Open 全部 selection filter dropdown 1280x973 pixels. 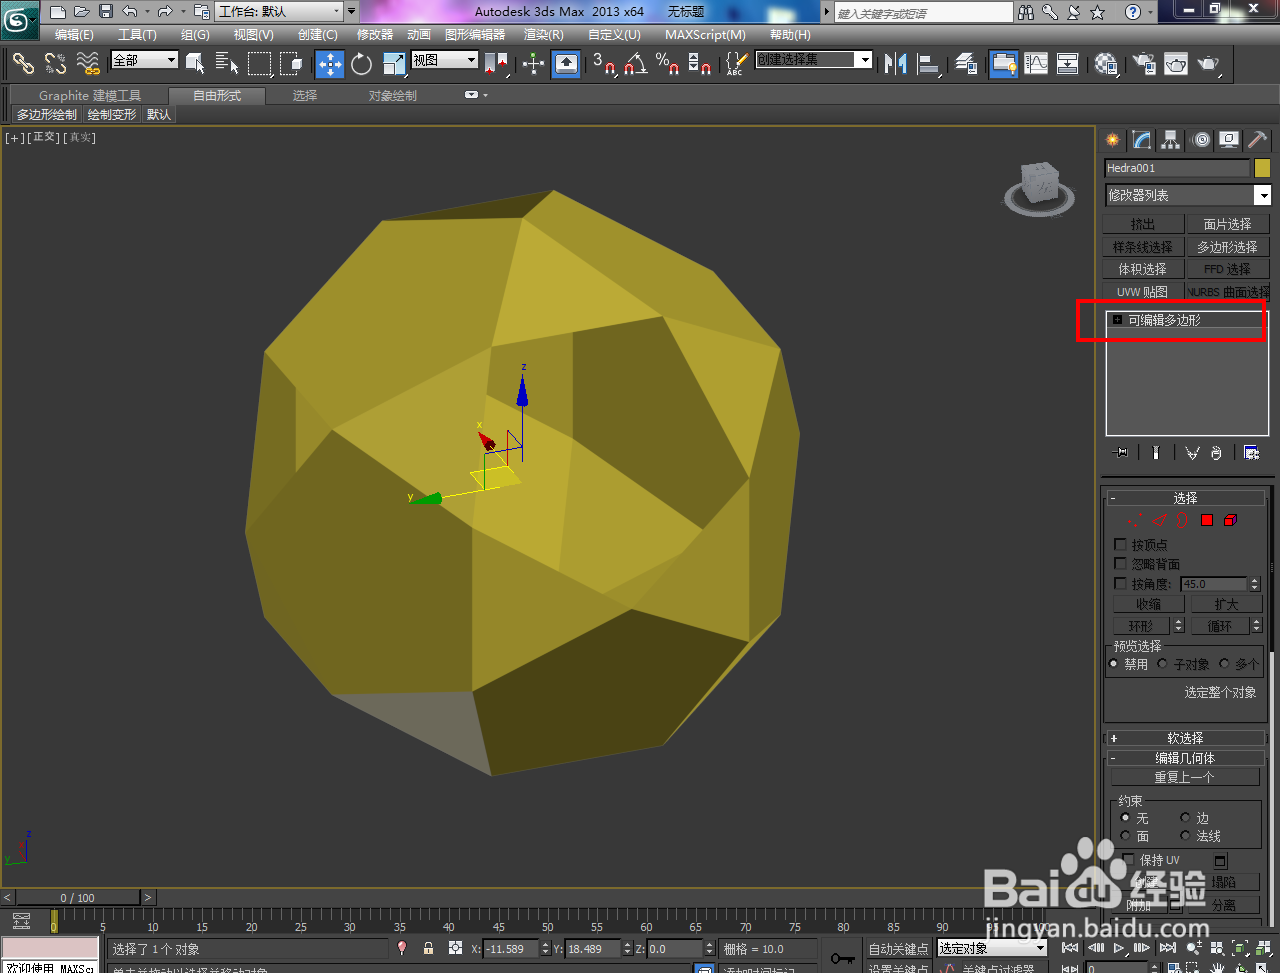(144, 60)
